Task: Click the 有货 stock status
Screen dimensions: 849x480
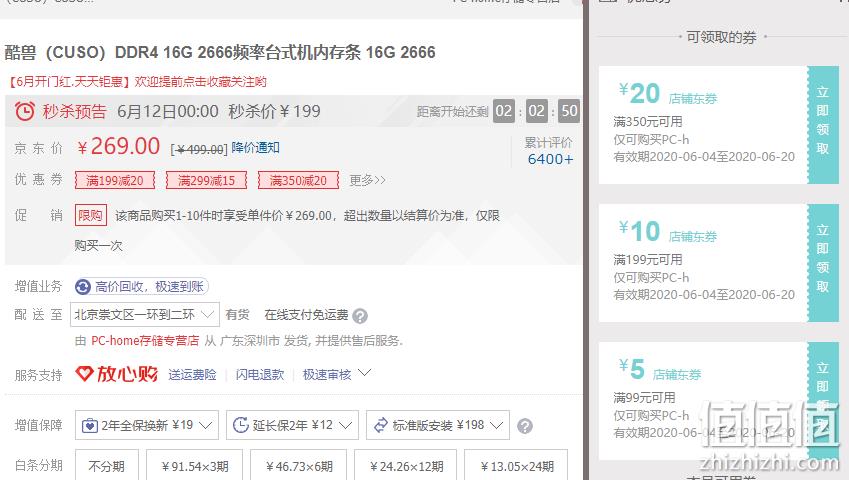Action: 237,315
